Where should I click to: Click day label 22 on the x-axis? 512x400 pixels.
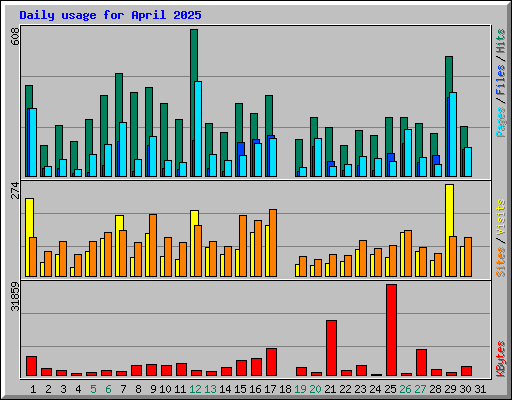coord(345,389)
